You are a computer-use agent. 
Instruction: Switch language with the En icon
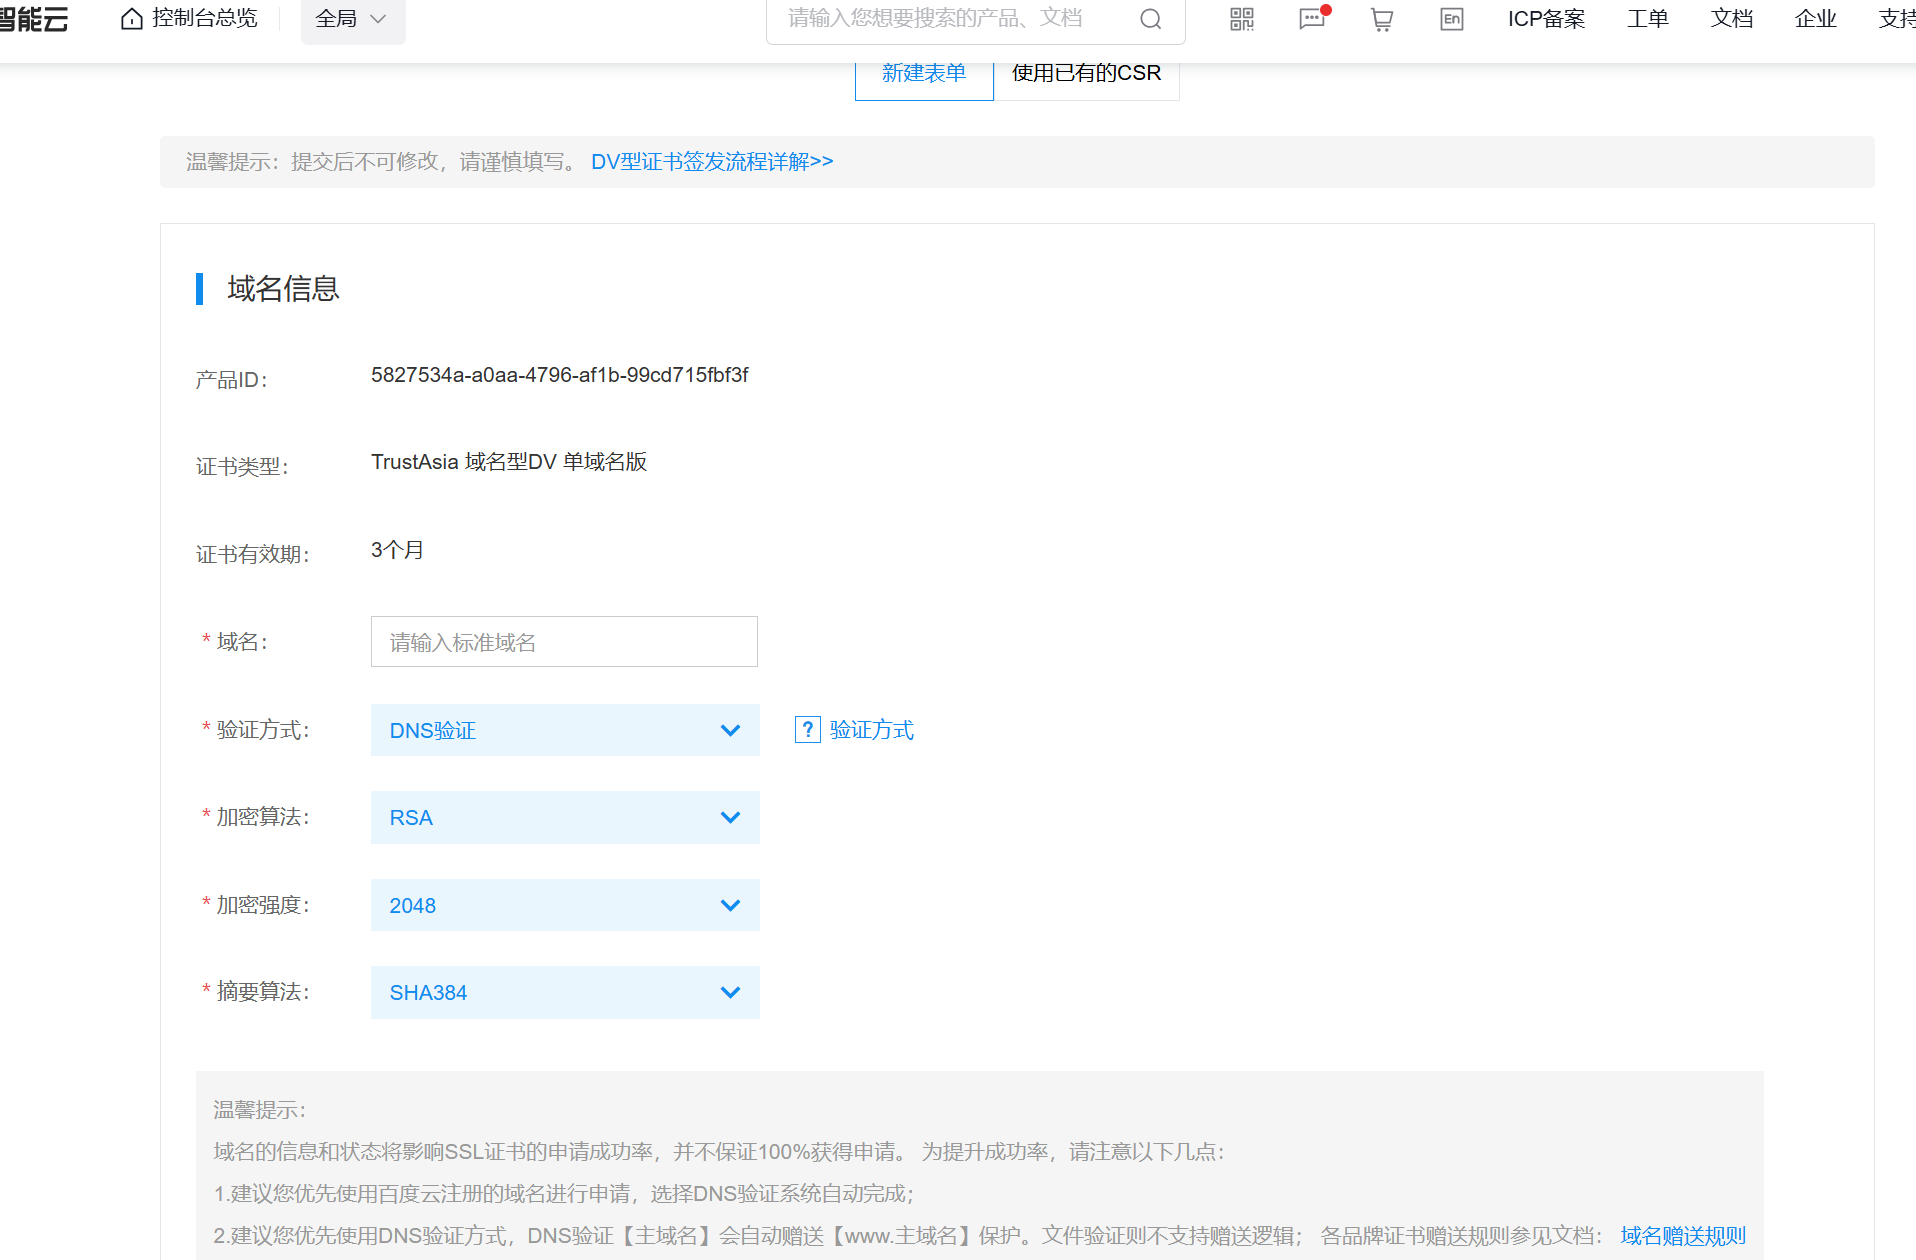[x=1451, y=19]
